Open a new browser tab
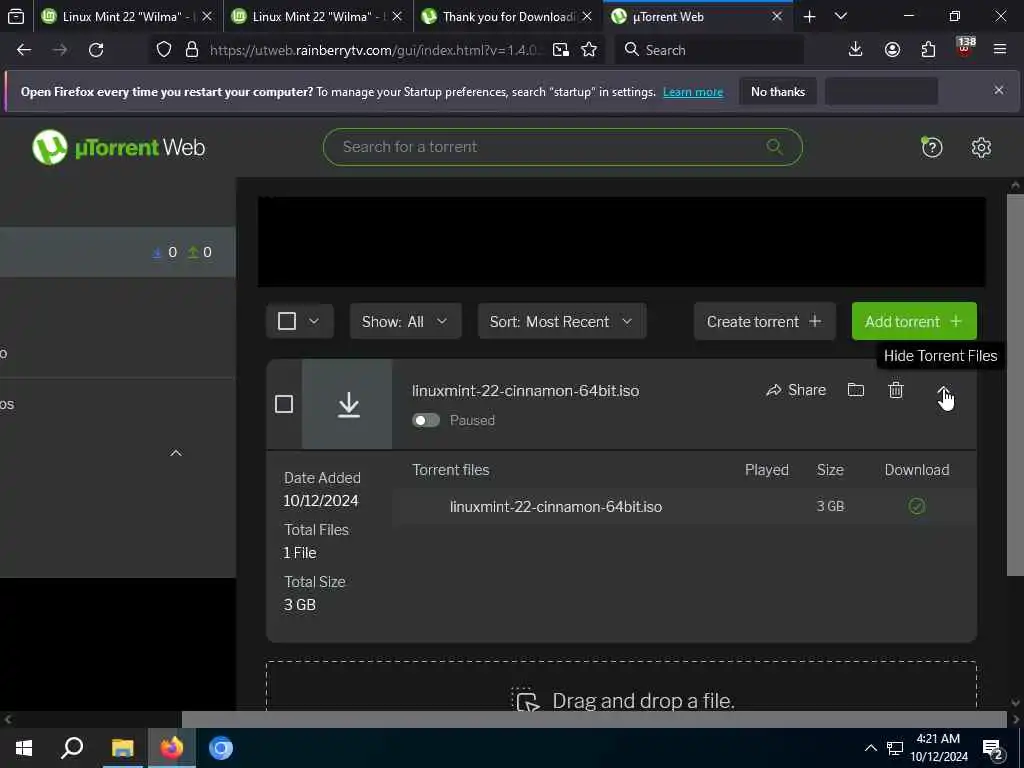Image resolution: width=1024 pixels, height=768 pixels. click(809, 16)
